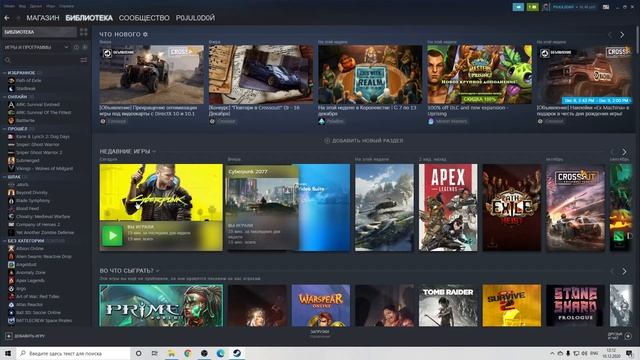Open the Tomb Raider cover
The height and width of the screenshot is (360, 640).
[x=448, y=305]
